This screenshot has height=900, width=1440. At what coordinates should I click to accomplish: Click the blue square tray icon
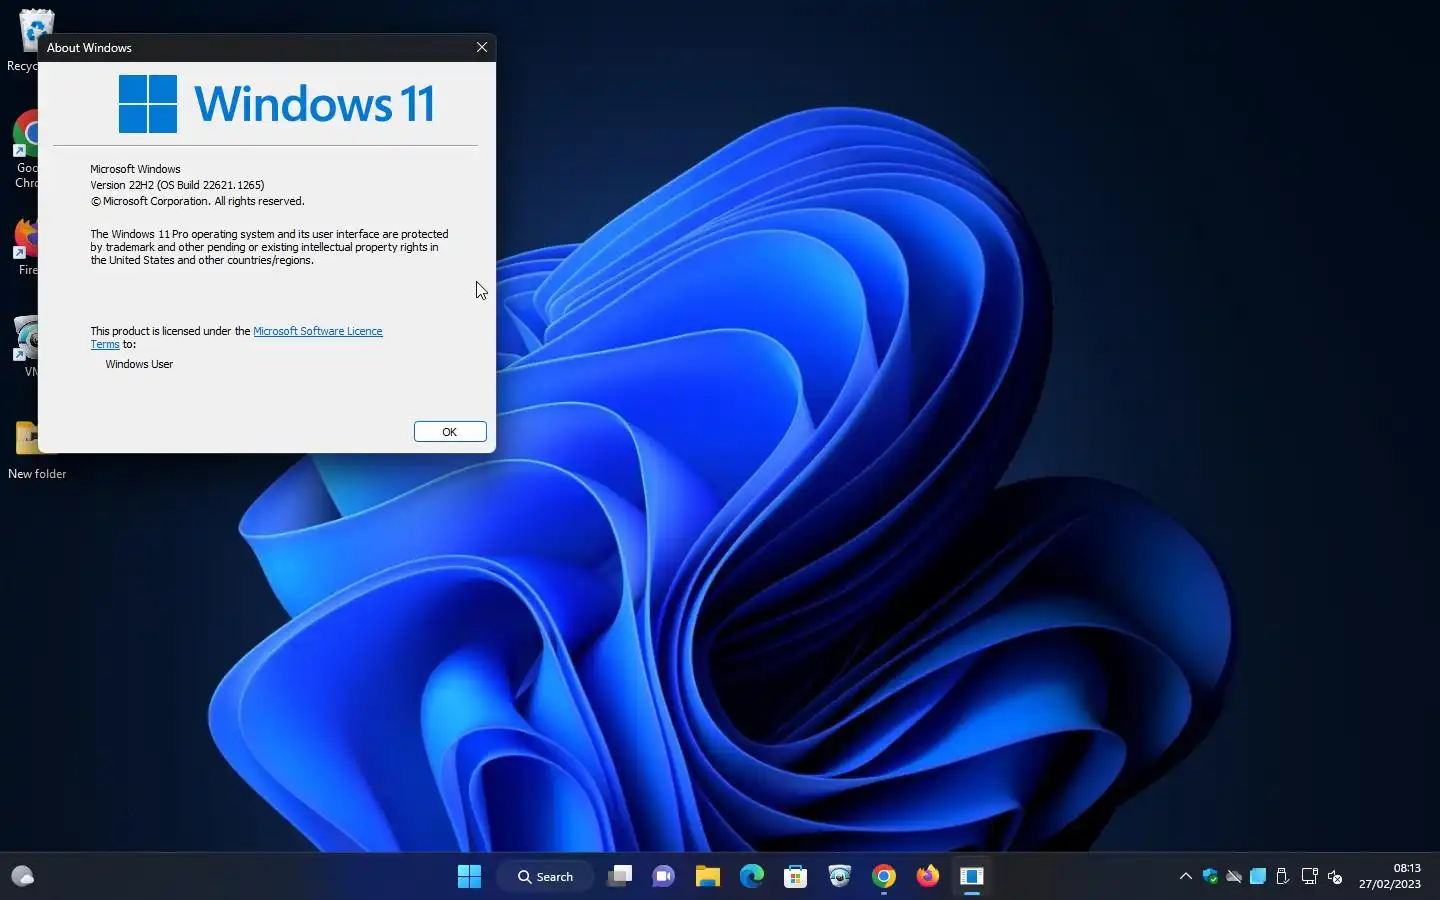1258,877
